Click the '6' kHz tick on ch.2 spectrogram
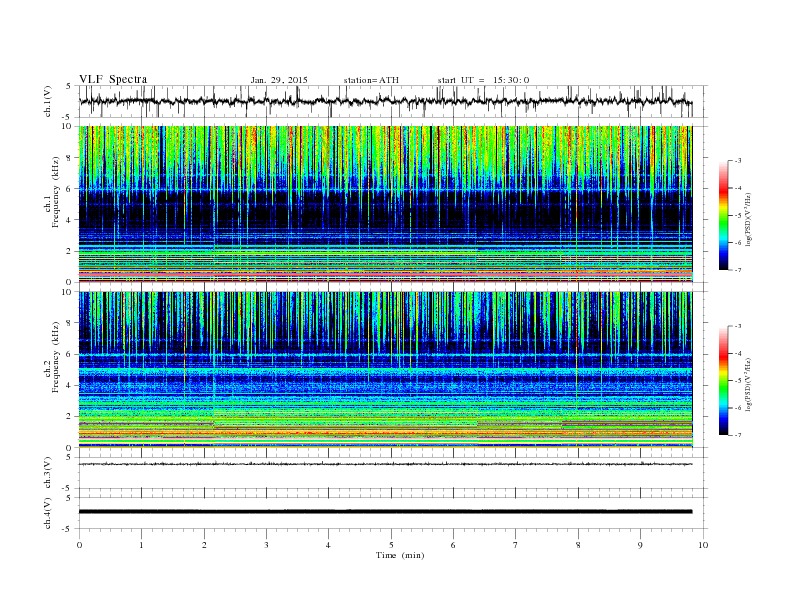 pos(69,354)
